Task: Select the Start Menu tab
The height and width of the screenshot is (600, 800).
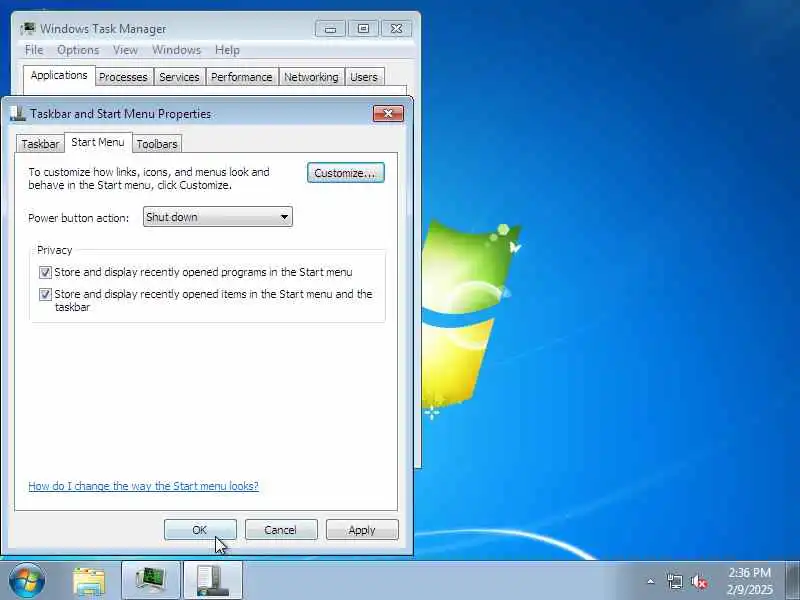Action: pos(98,142)
